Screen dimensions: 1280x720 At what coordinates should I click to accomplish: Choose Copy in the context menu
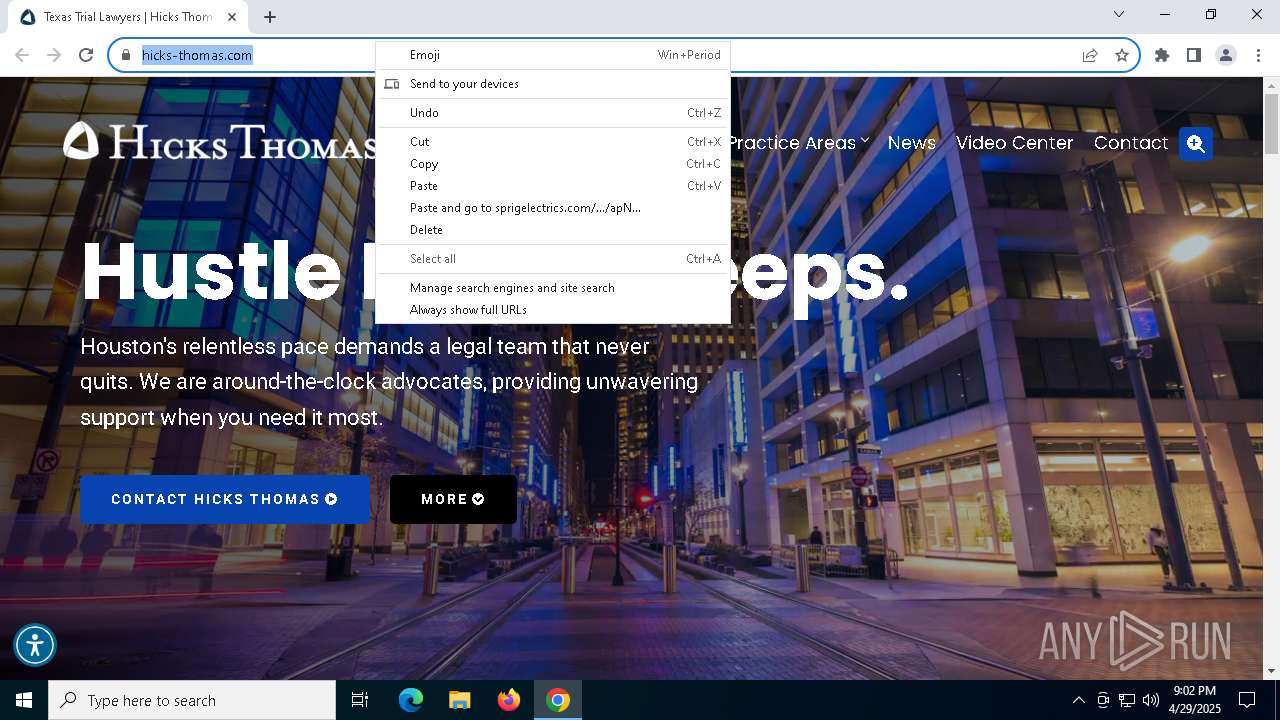[x=553, y=164]
